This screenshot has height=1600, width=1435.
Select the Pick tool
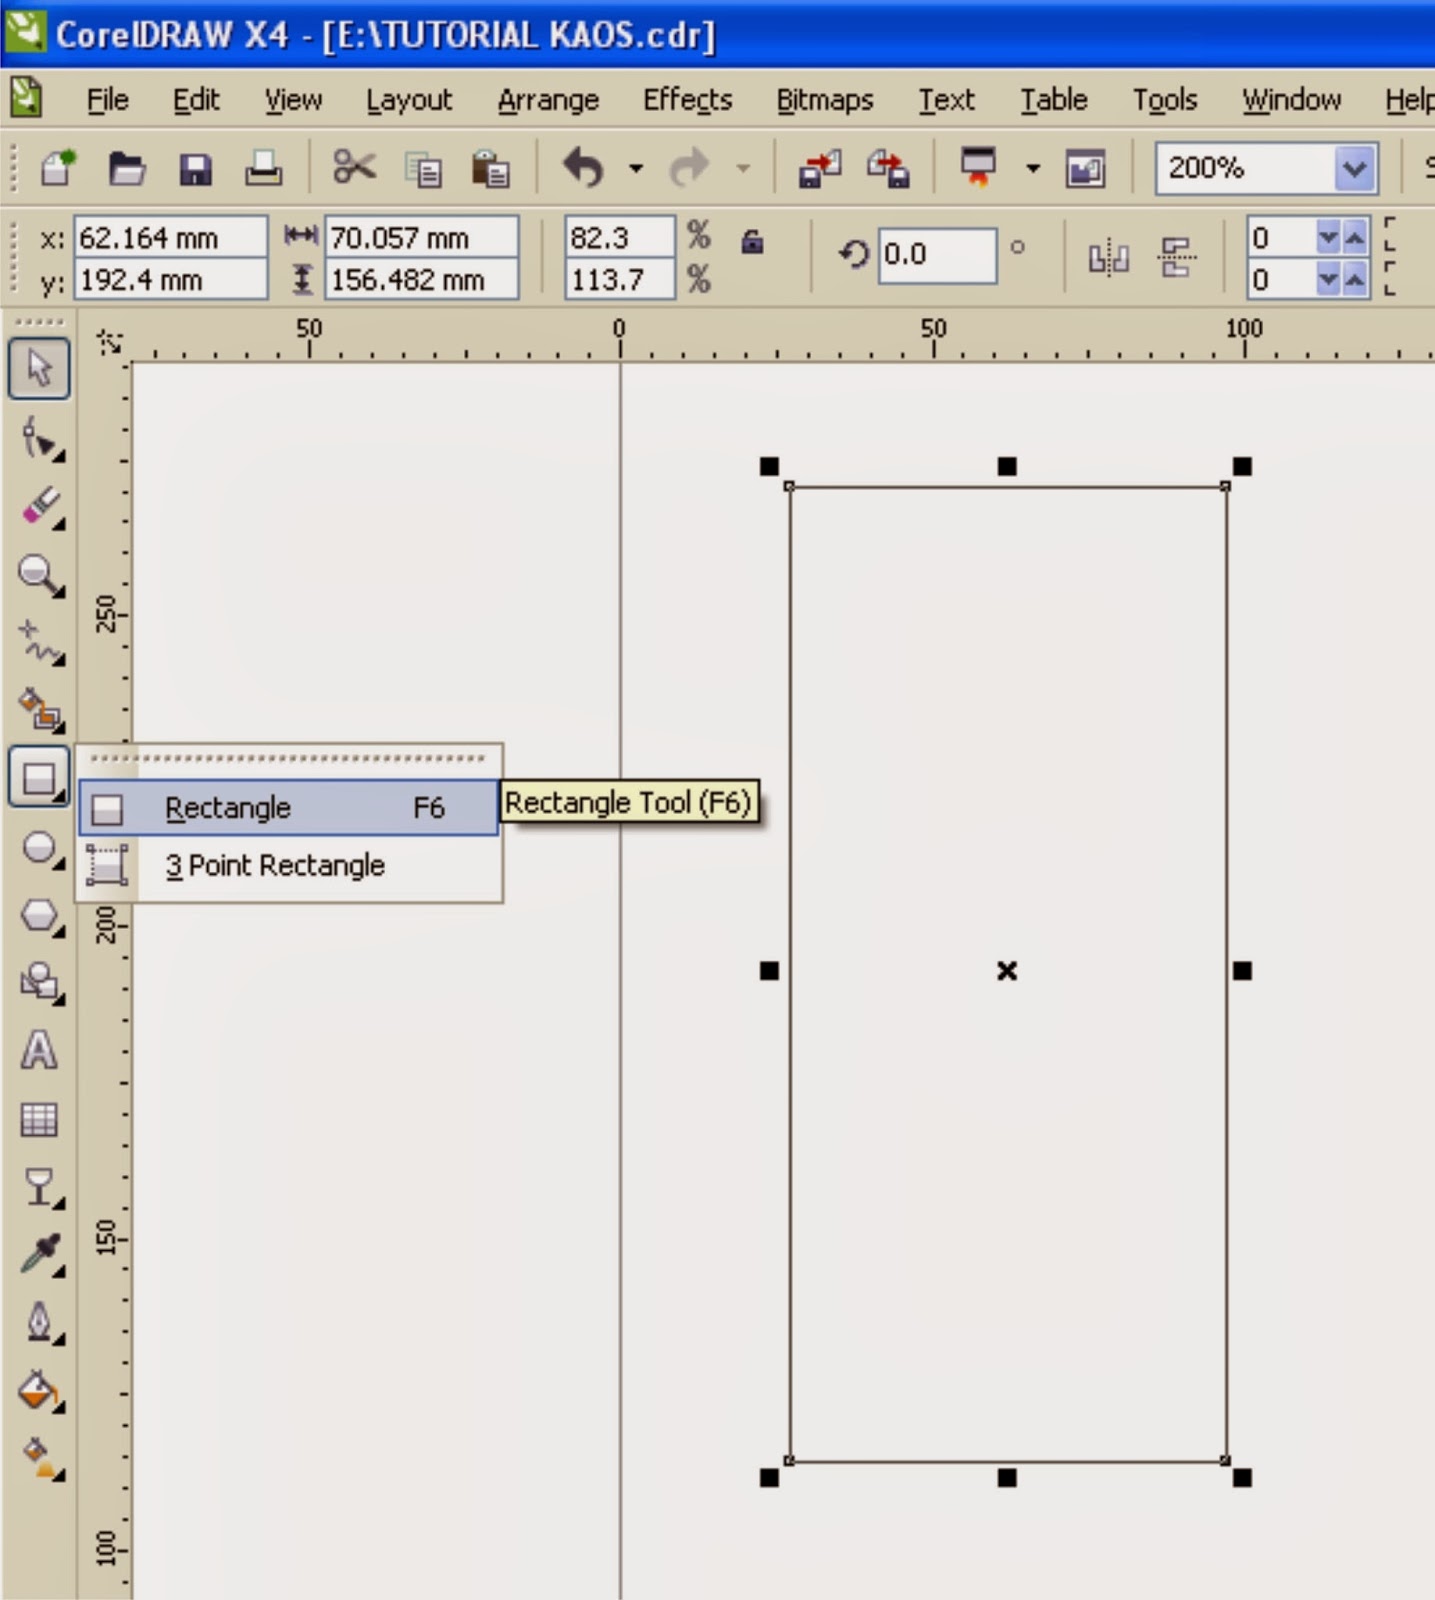click(x=39, y=368)
